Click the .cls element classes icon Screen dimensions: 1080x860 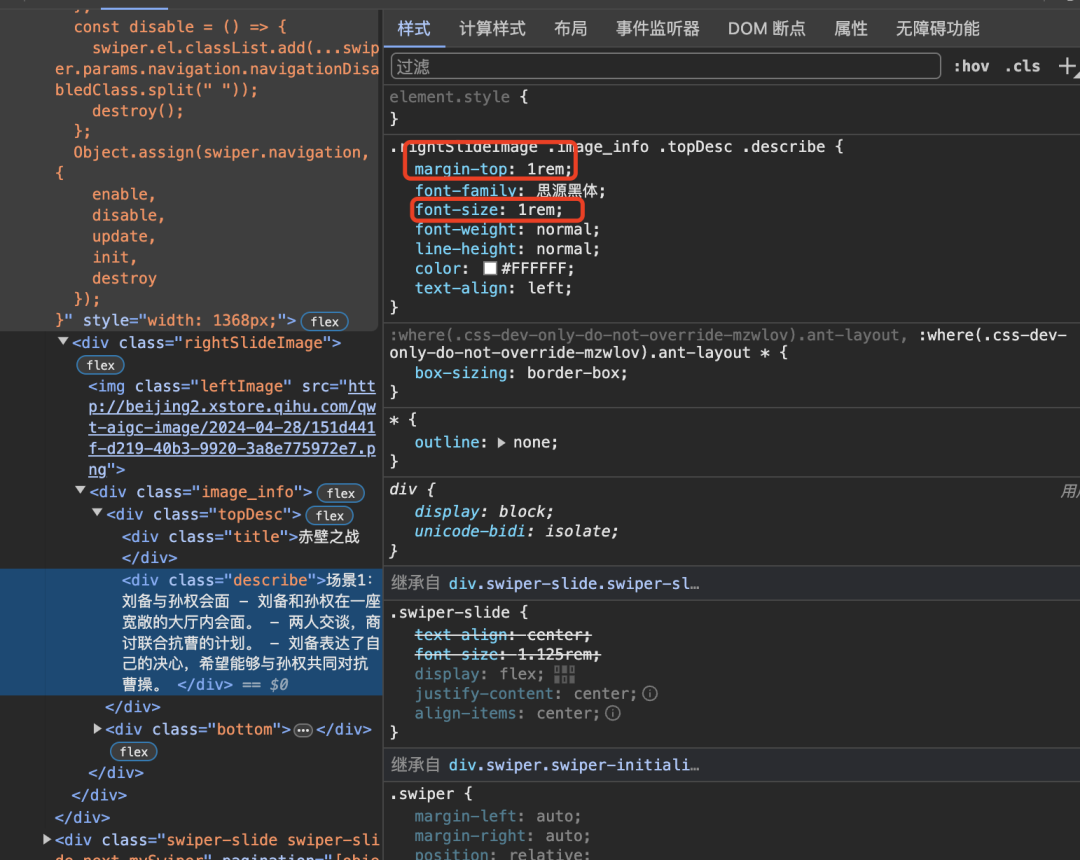click(x=1022, y=65)
